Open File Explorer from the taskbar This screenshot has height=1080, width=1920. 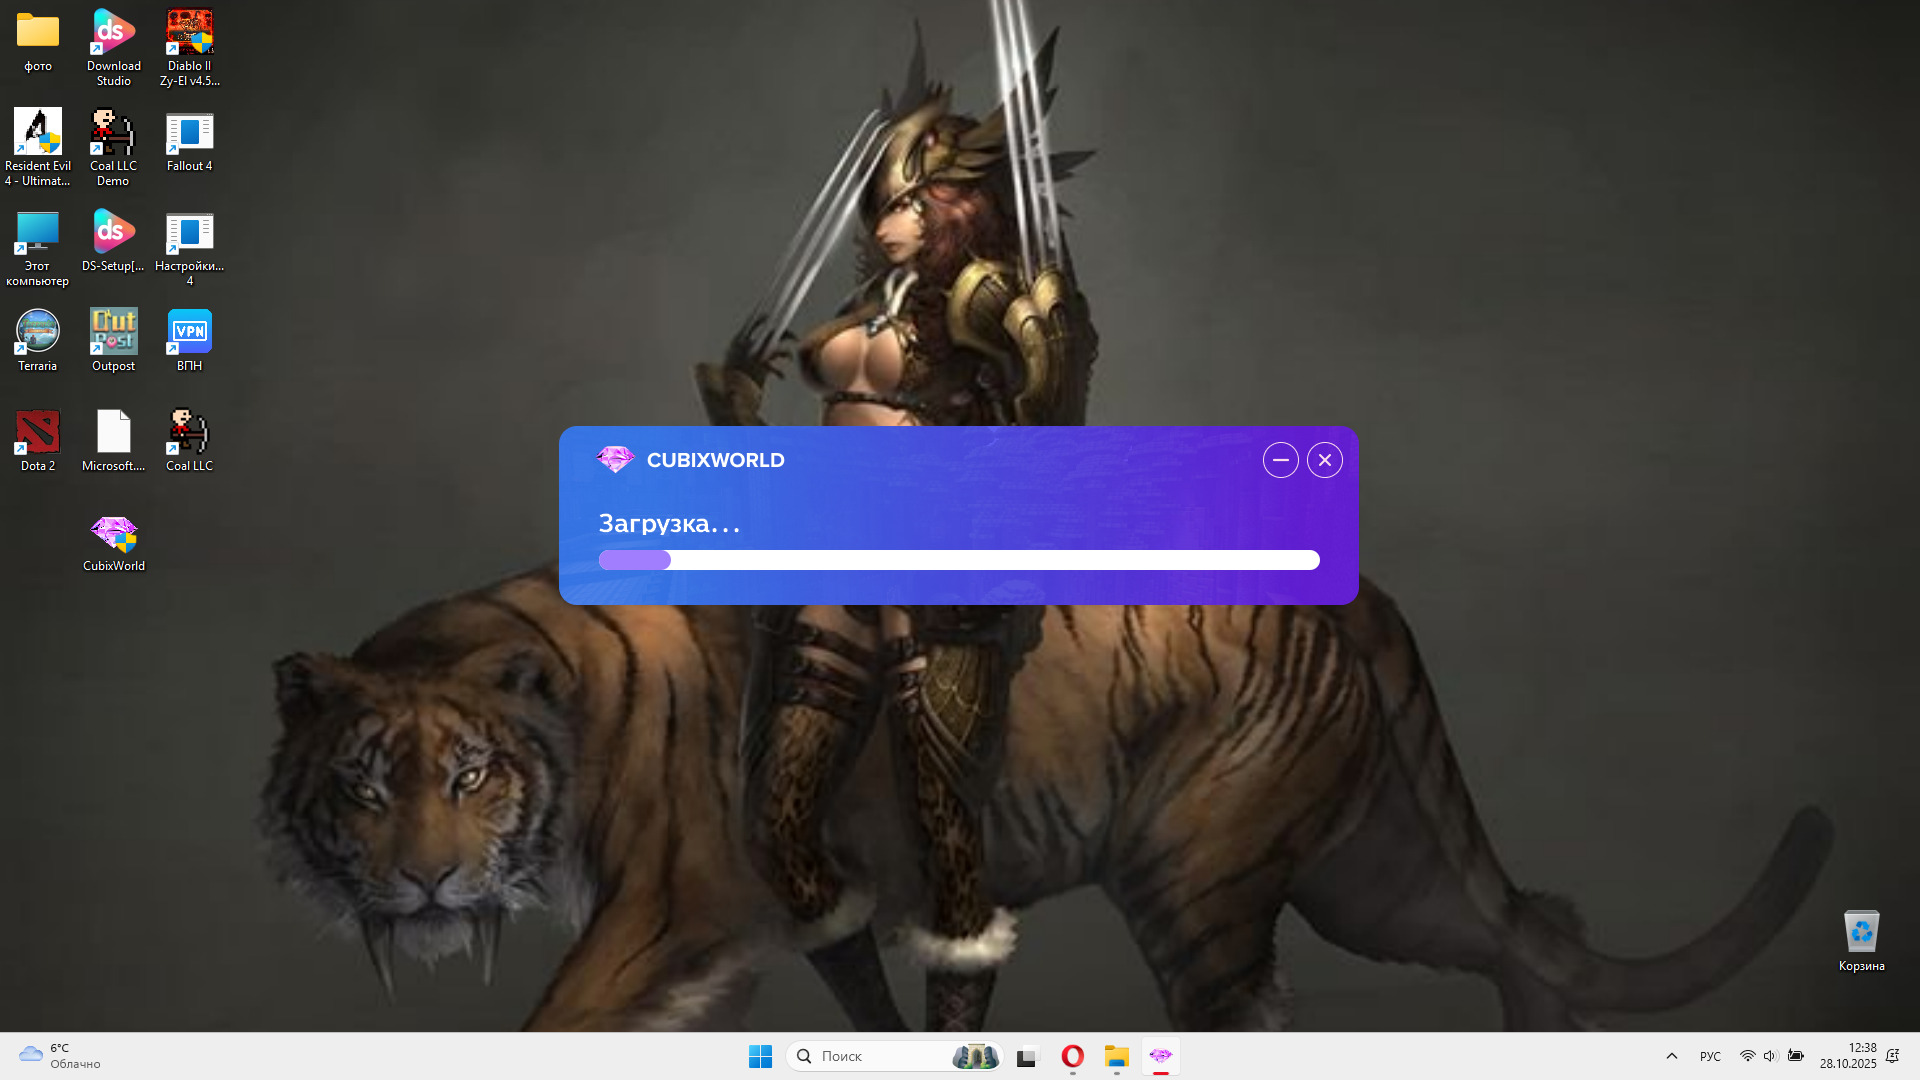point(1116,1056)
